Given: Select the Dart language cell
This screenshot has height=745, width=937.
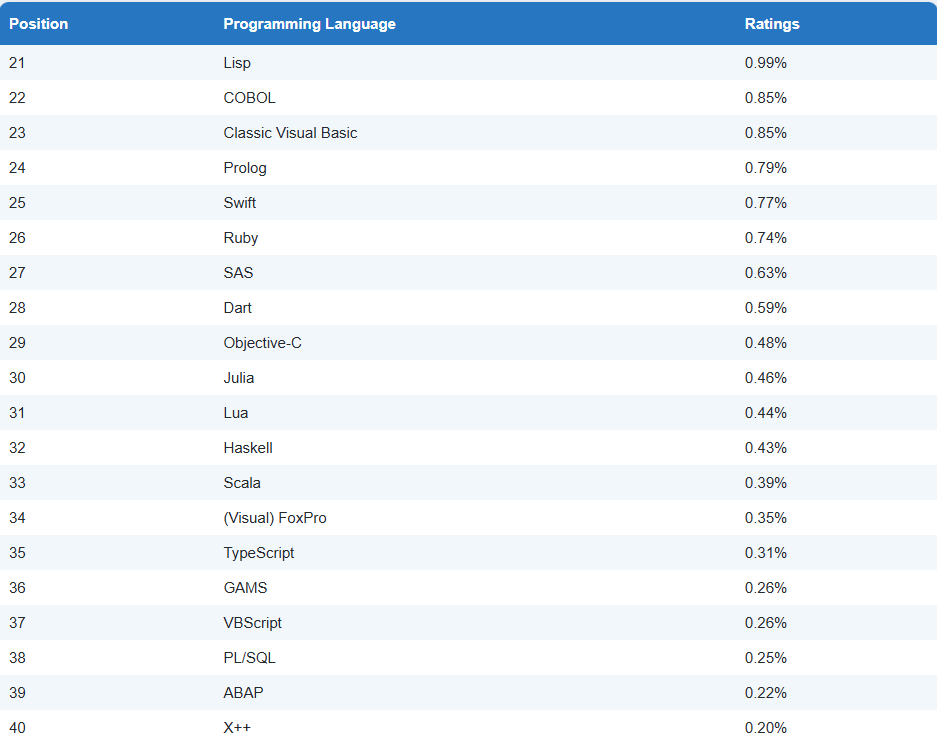Looking at the screenshot, I should pos(237,308).
